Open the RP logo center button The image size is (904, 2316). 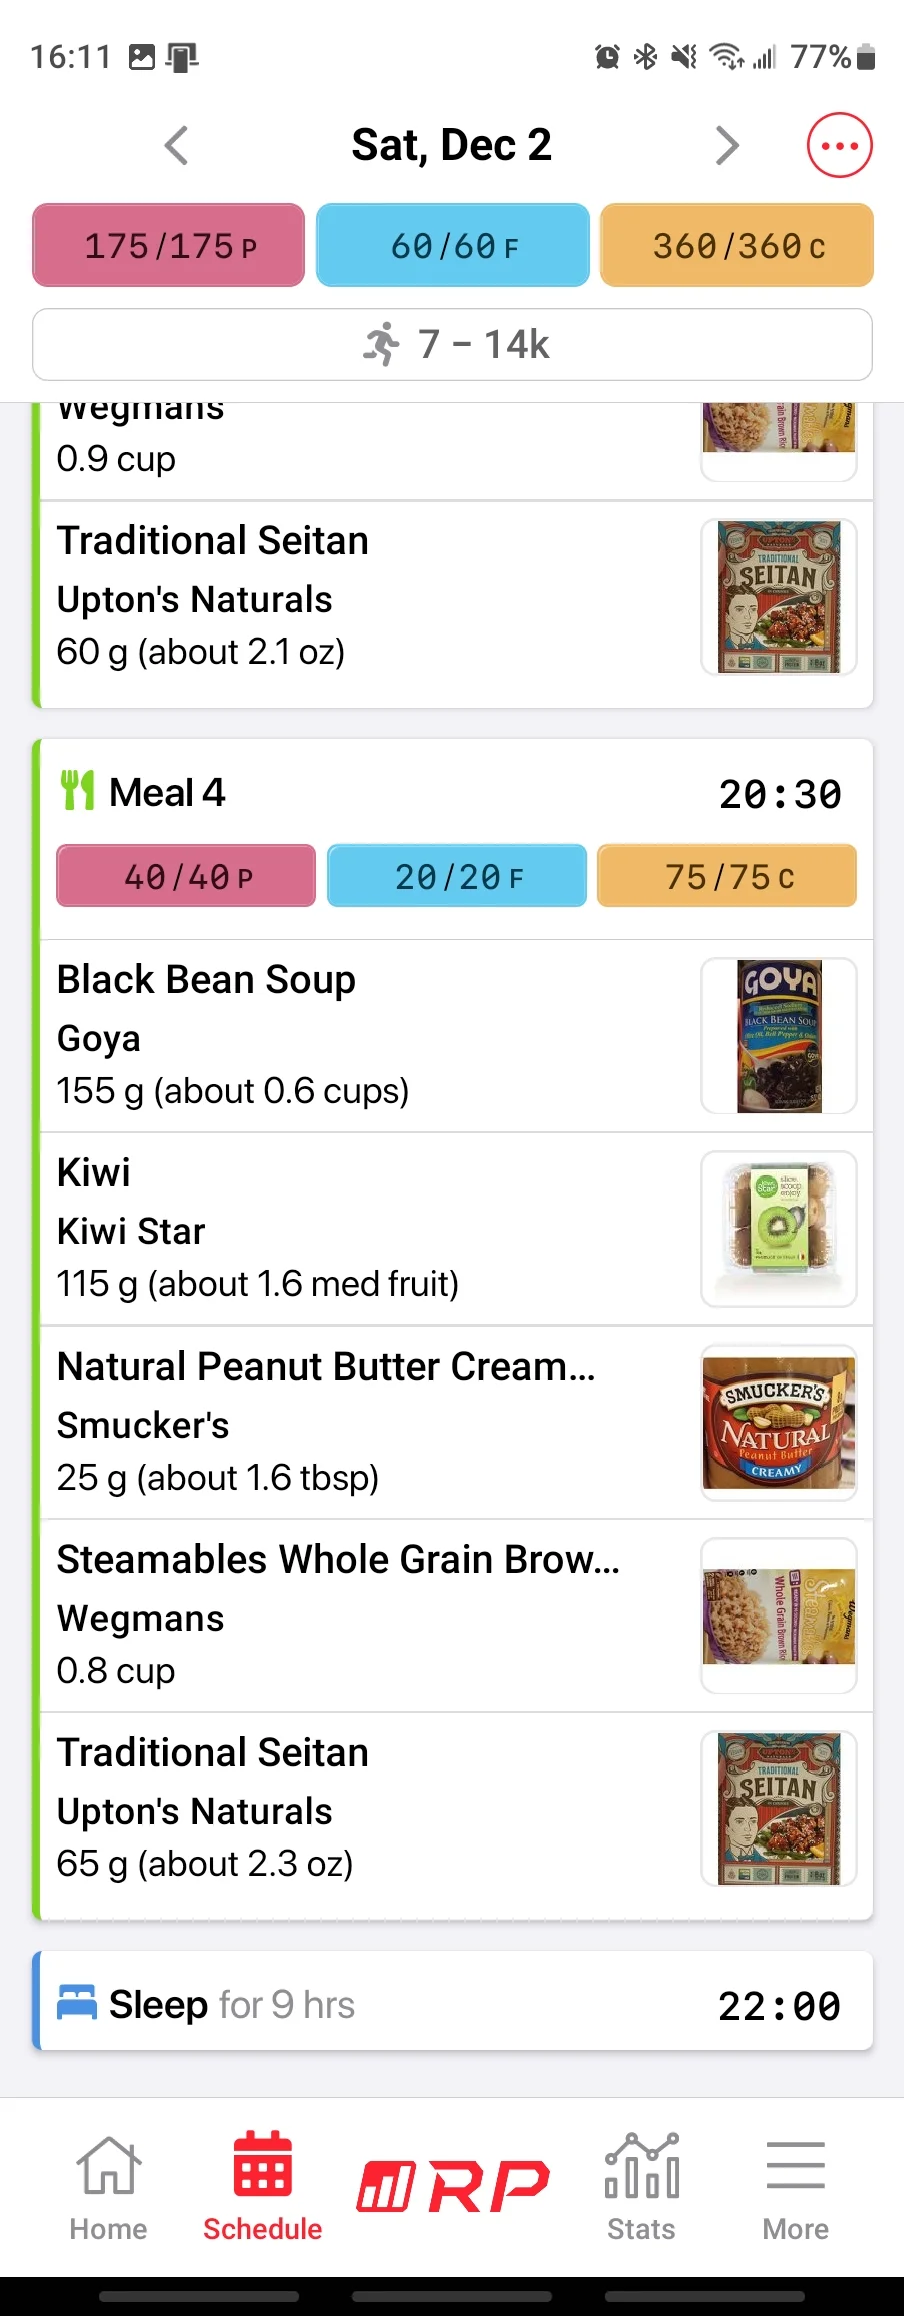(453, 2185)
